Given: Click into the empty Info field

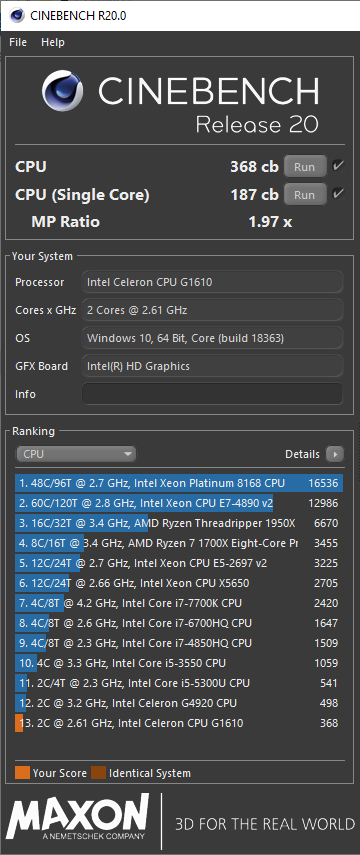Looking at the screenshot, I should 212,394.
